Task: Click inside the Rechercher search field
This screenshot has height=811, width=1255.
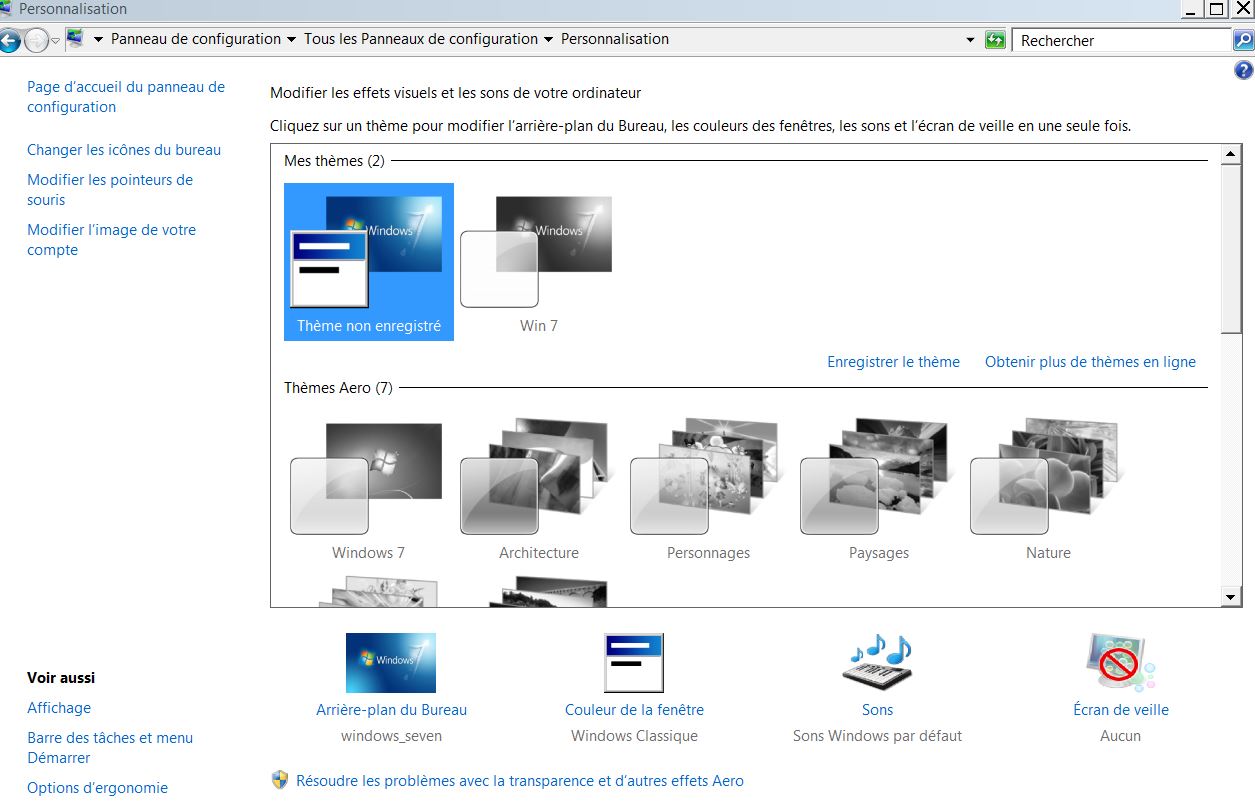Action: pos(1120,41)
